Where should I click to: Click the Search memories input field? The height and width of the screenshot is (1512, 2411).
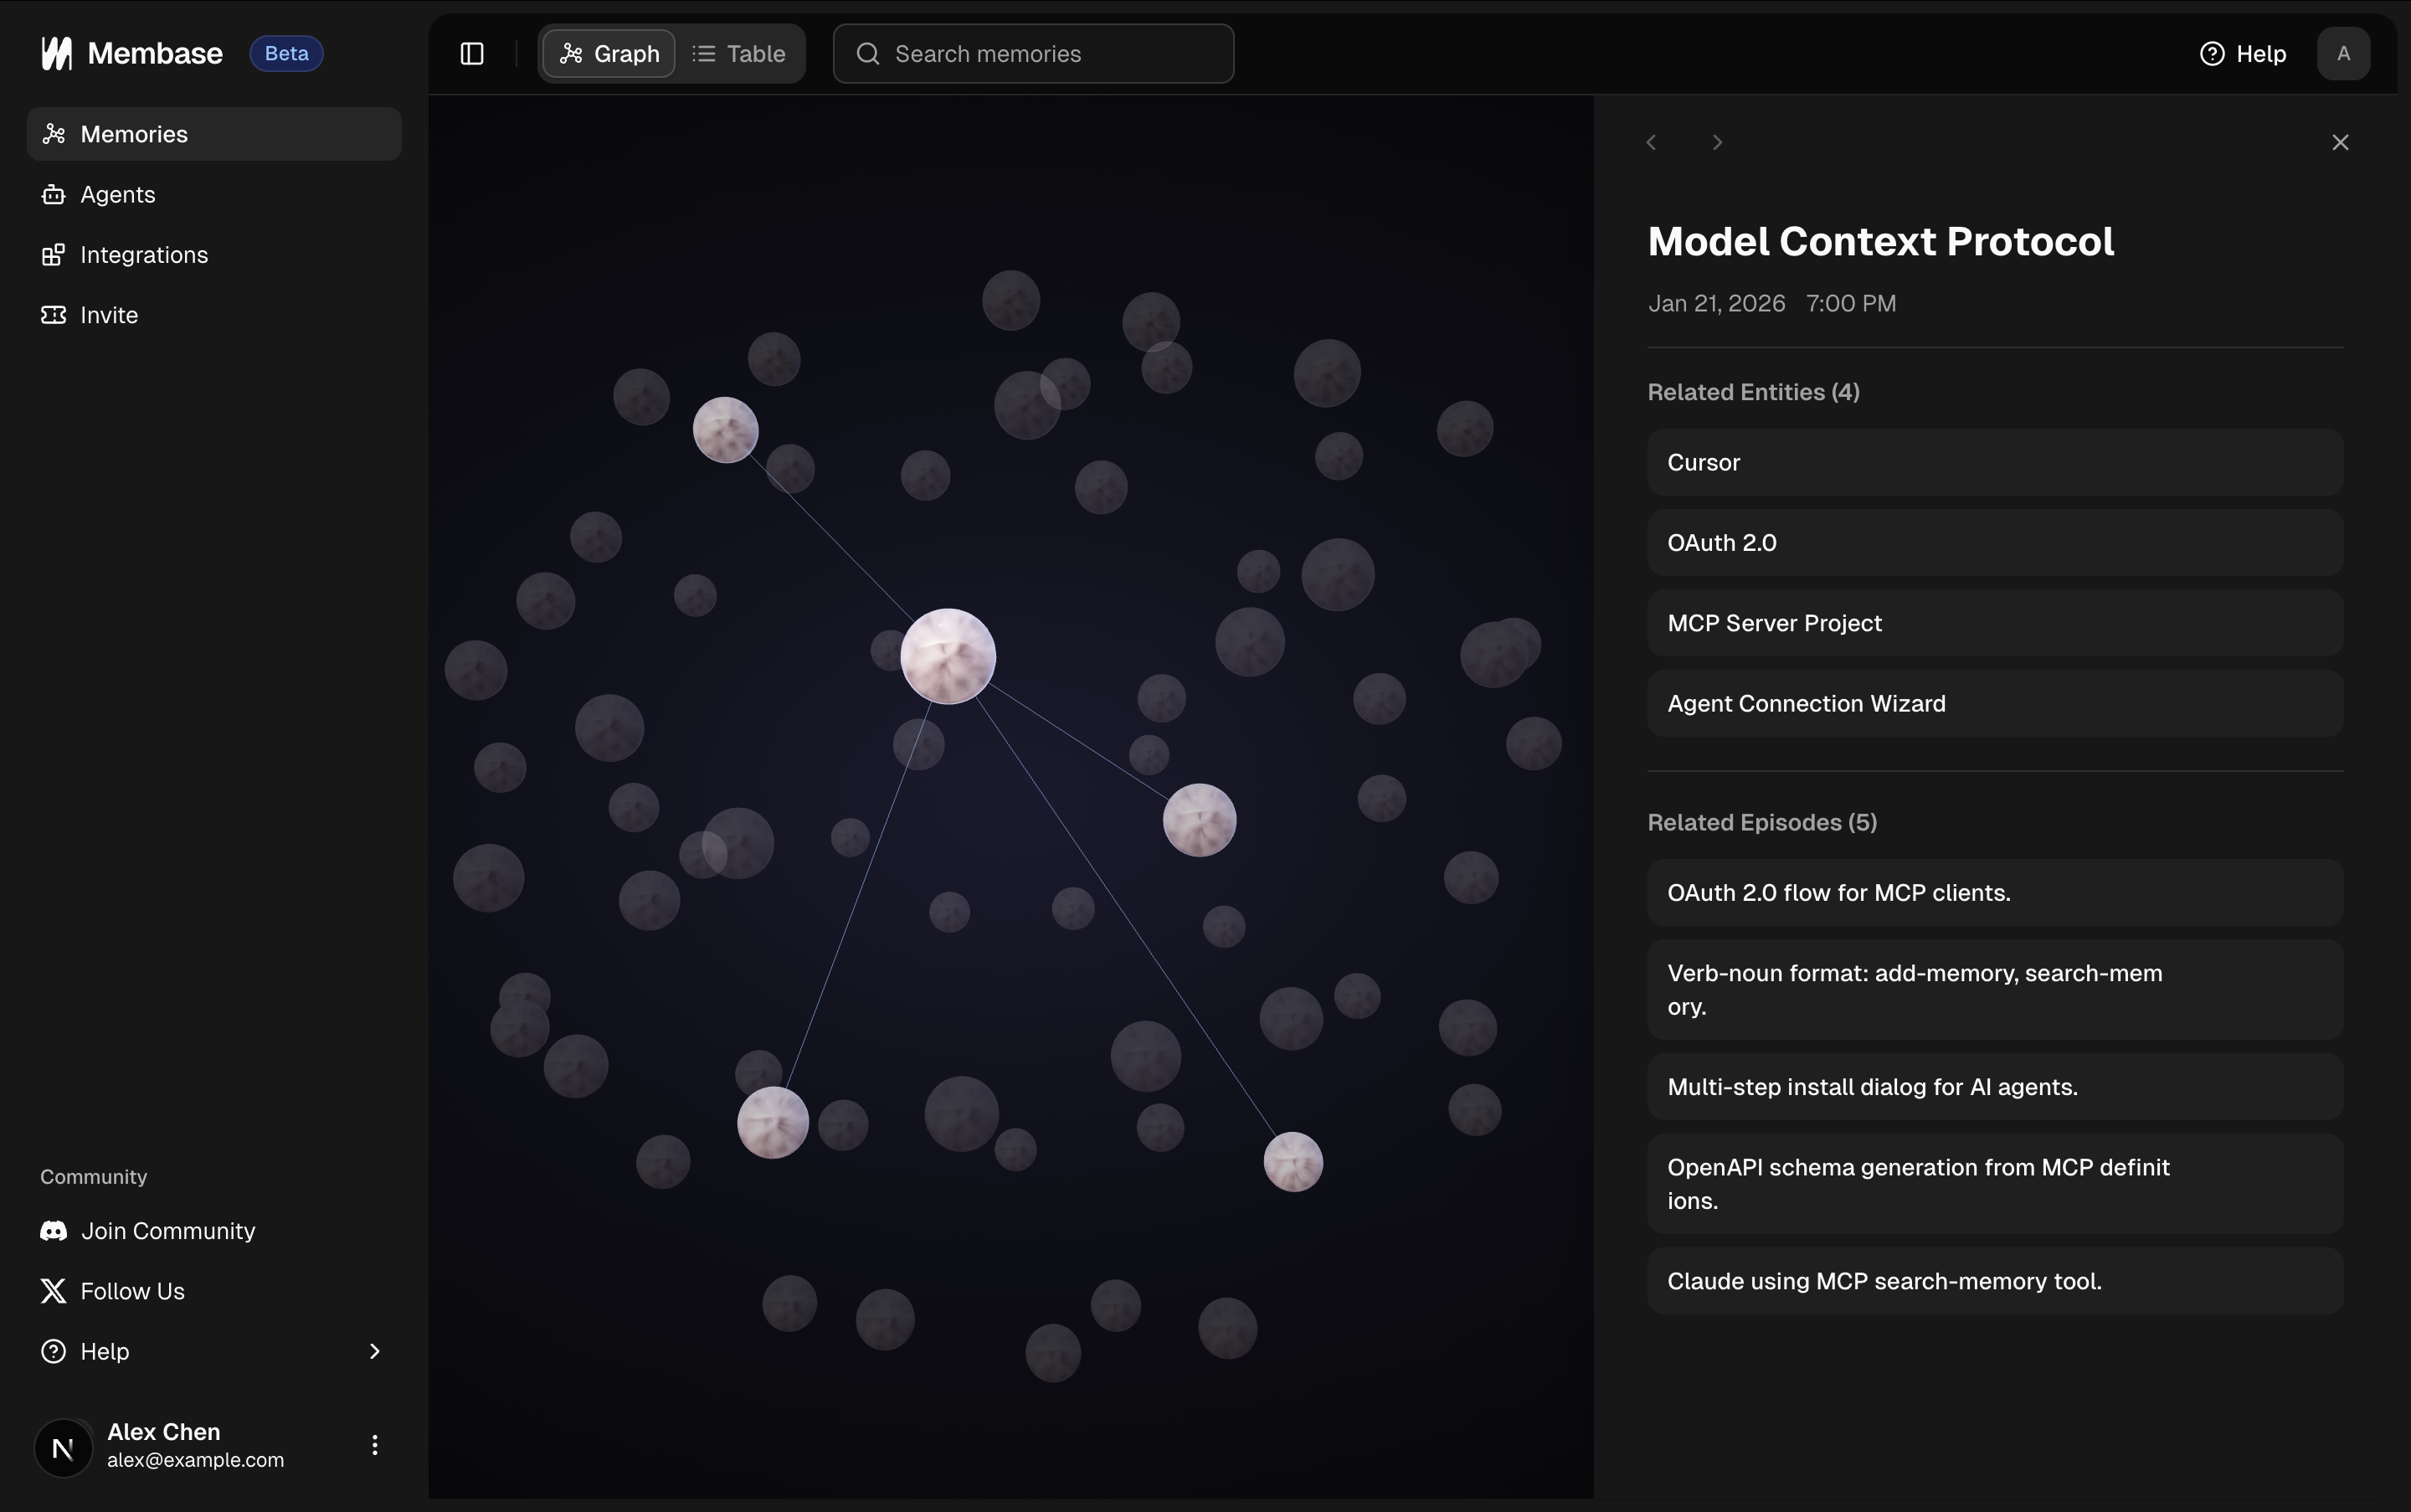1031,53
